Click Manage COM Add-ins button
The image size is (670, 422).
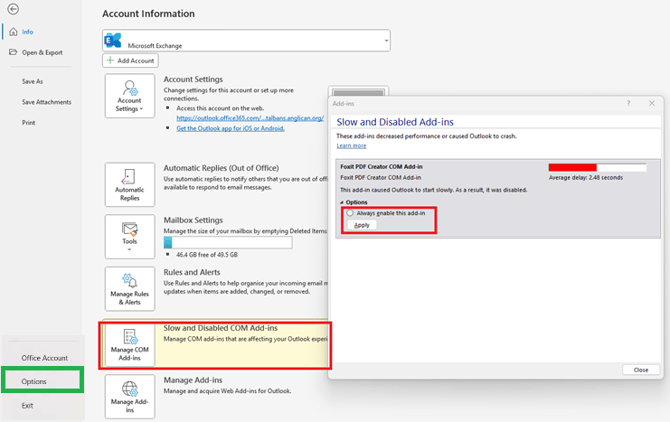[x=130, y=344]
